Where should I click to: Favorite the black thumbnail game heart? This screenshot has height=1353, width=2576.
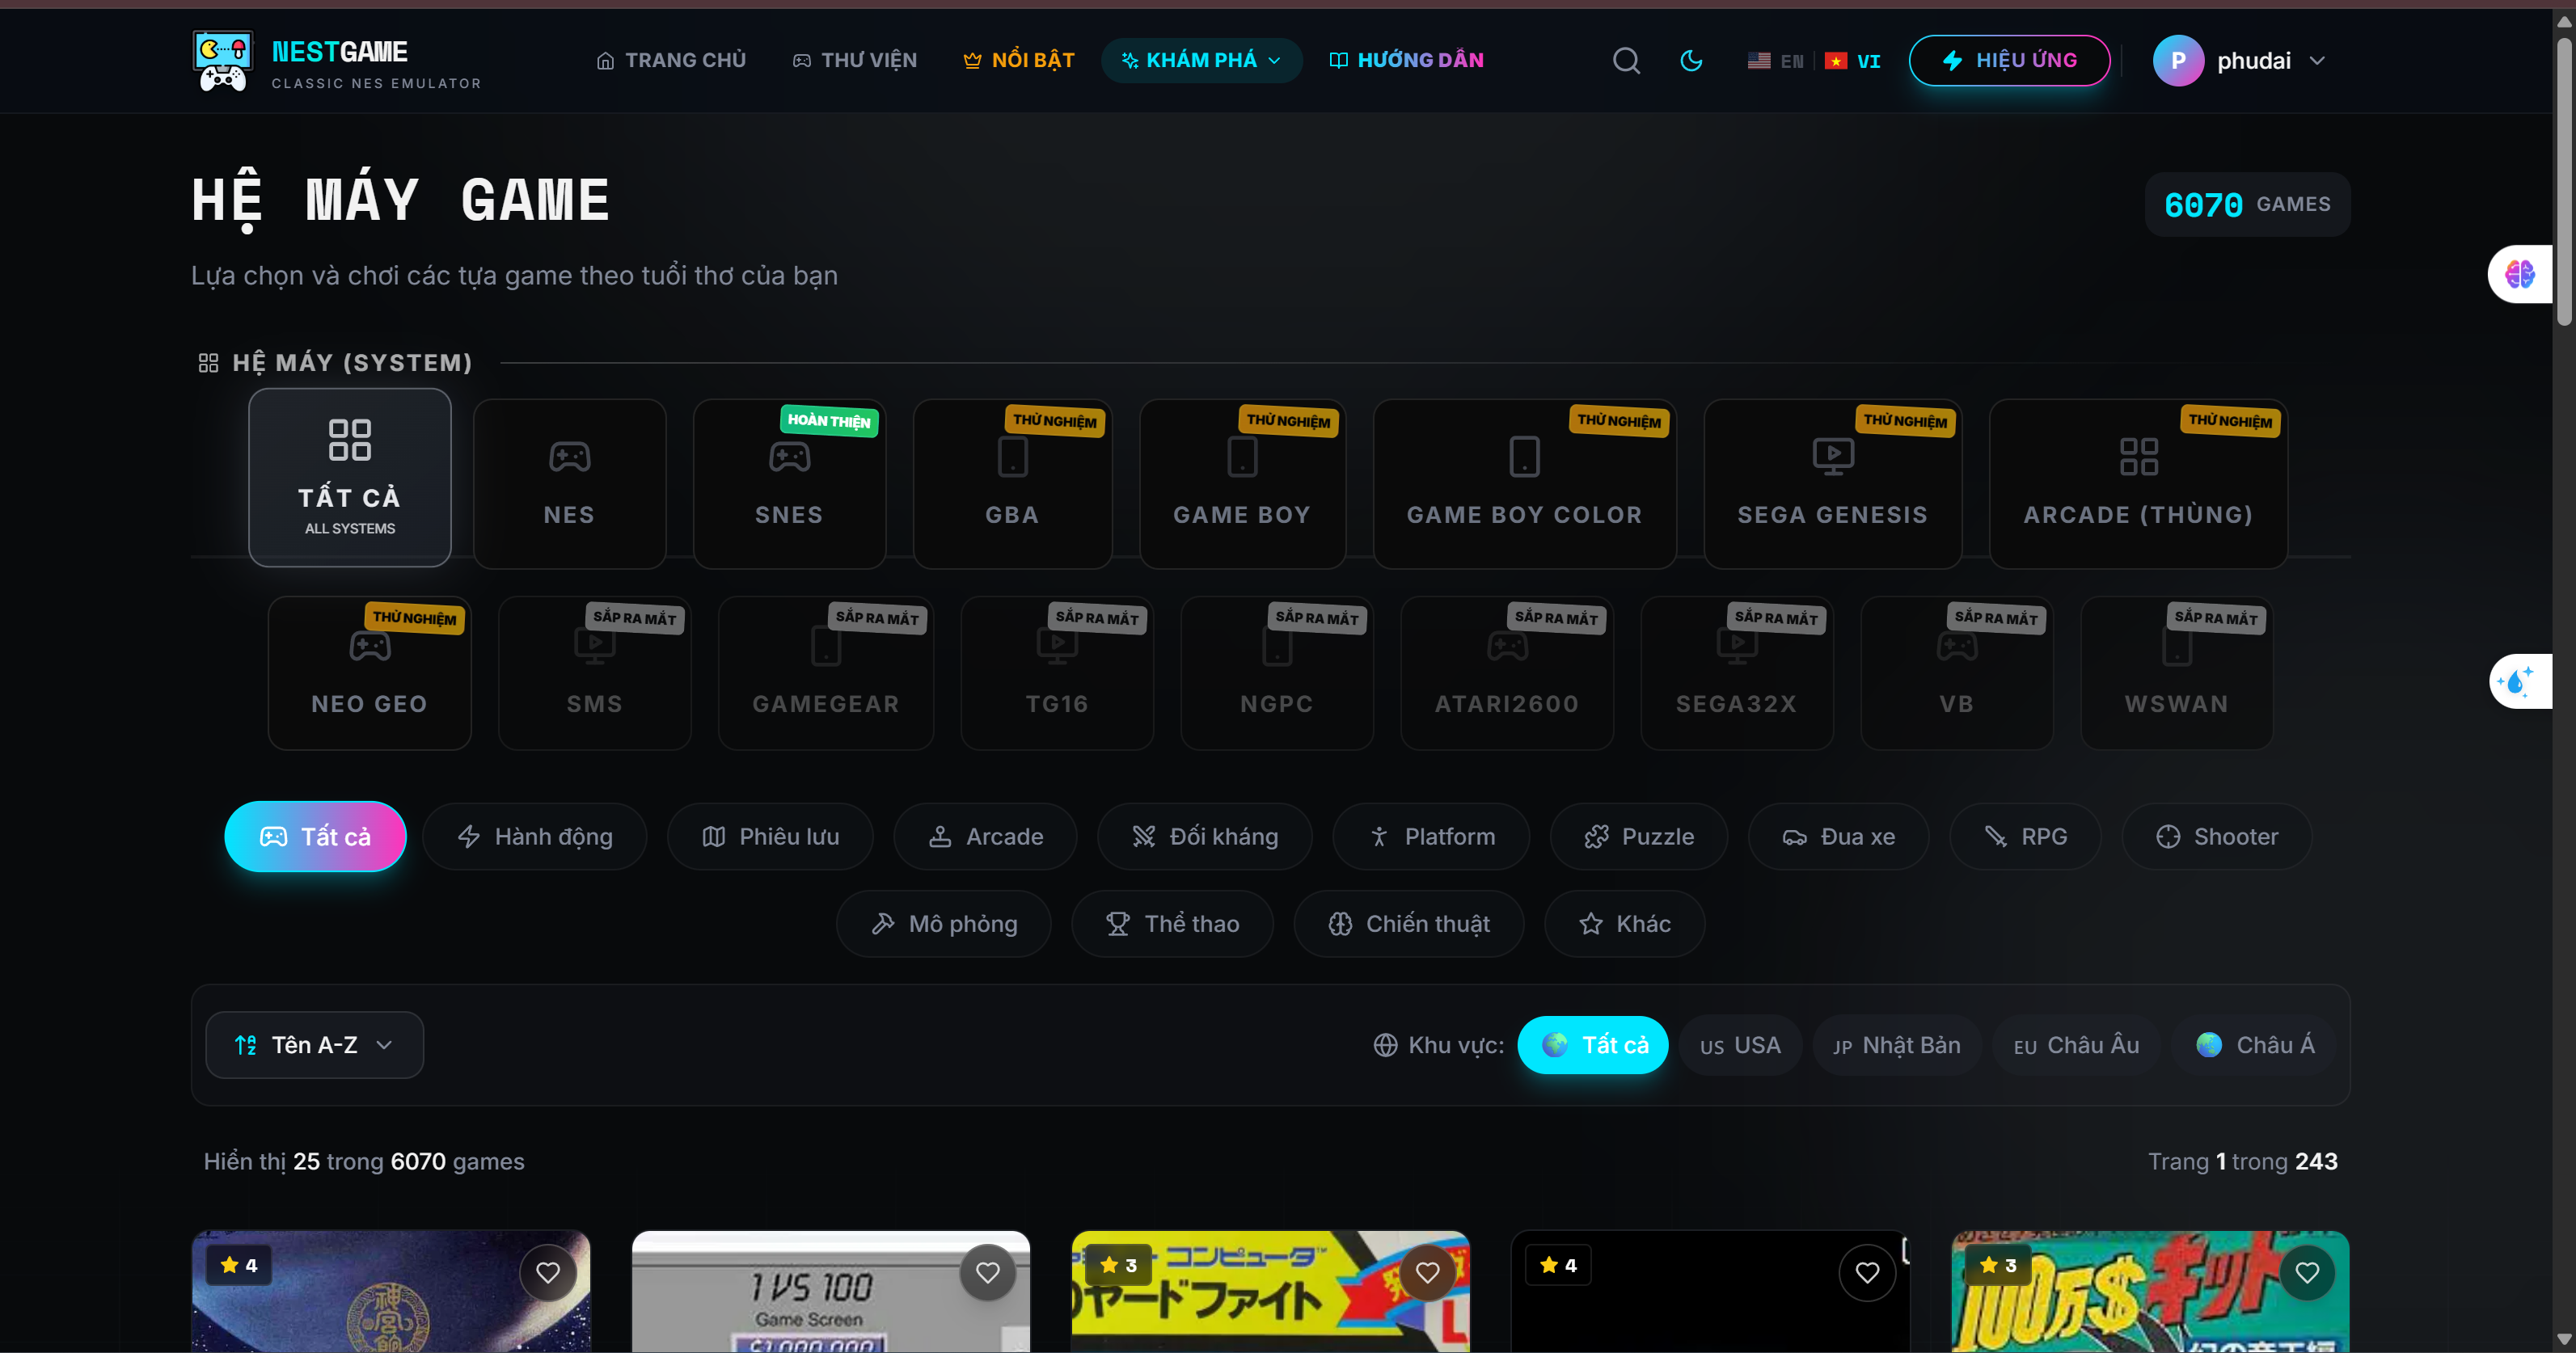click(1867, 1272)
